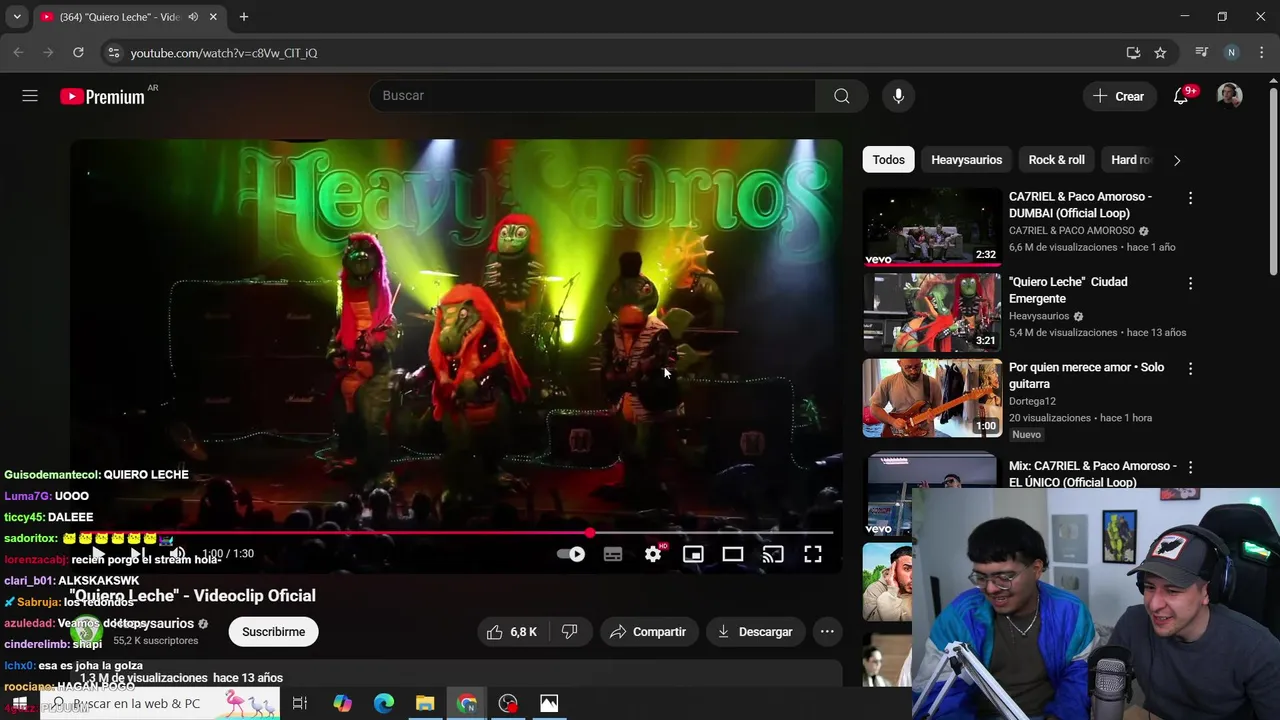Open the YouTube hamburger guide menu

pos(30,96)
